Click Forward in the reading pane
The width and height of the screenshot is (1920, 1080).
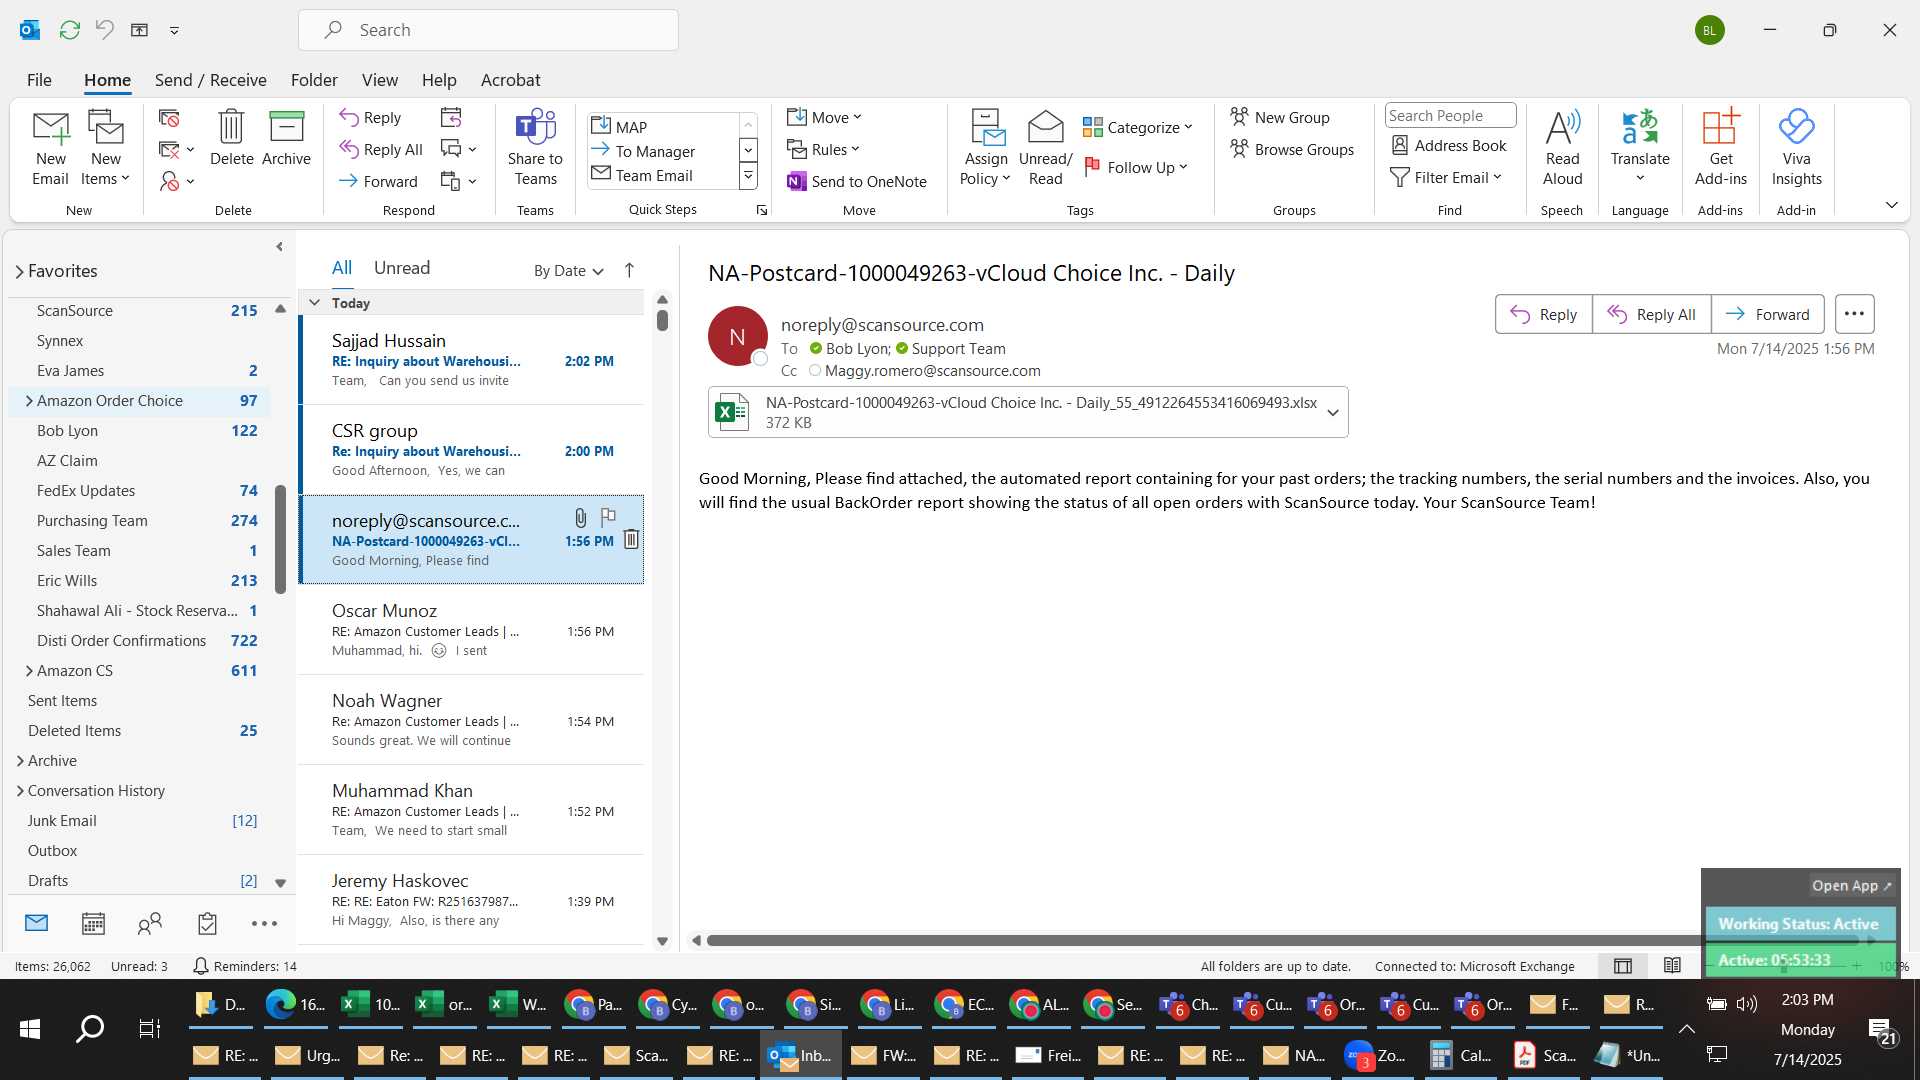(x=1767, y=314)
